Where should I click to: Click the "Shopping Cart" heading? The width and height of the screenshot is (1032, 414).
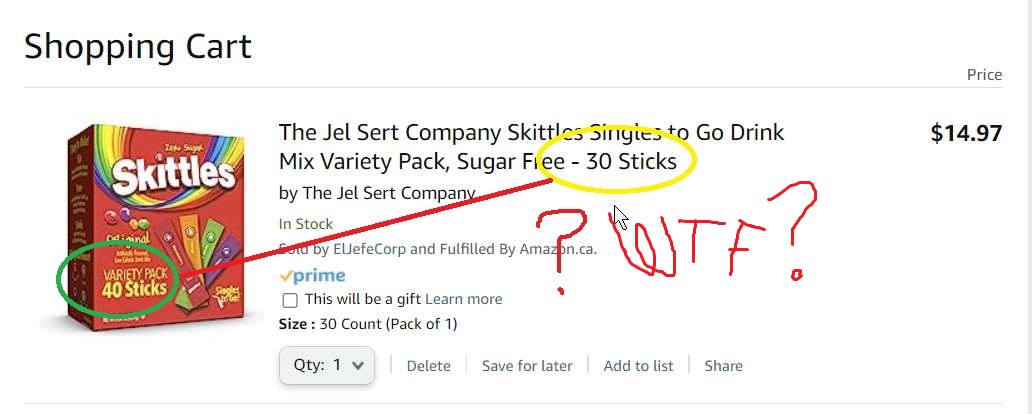138,46
